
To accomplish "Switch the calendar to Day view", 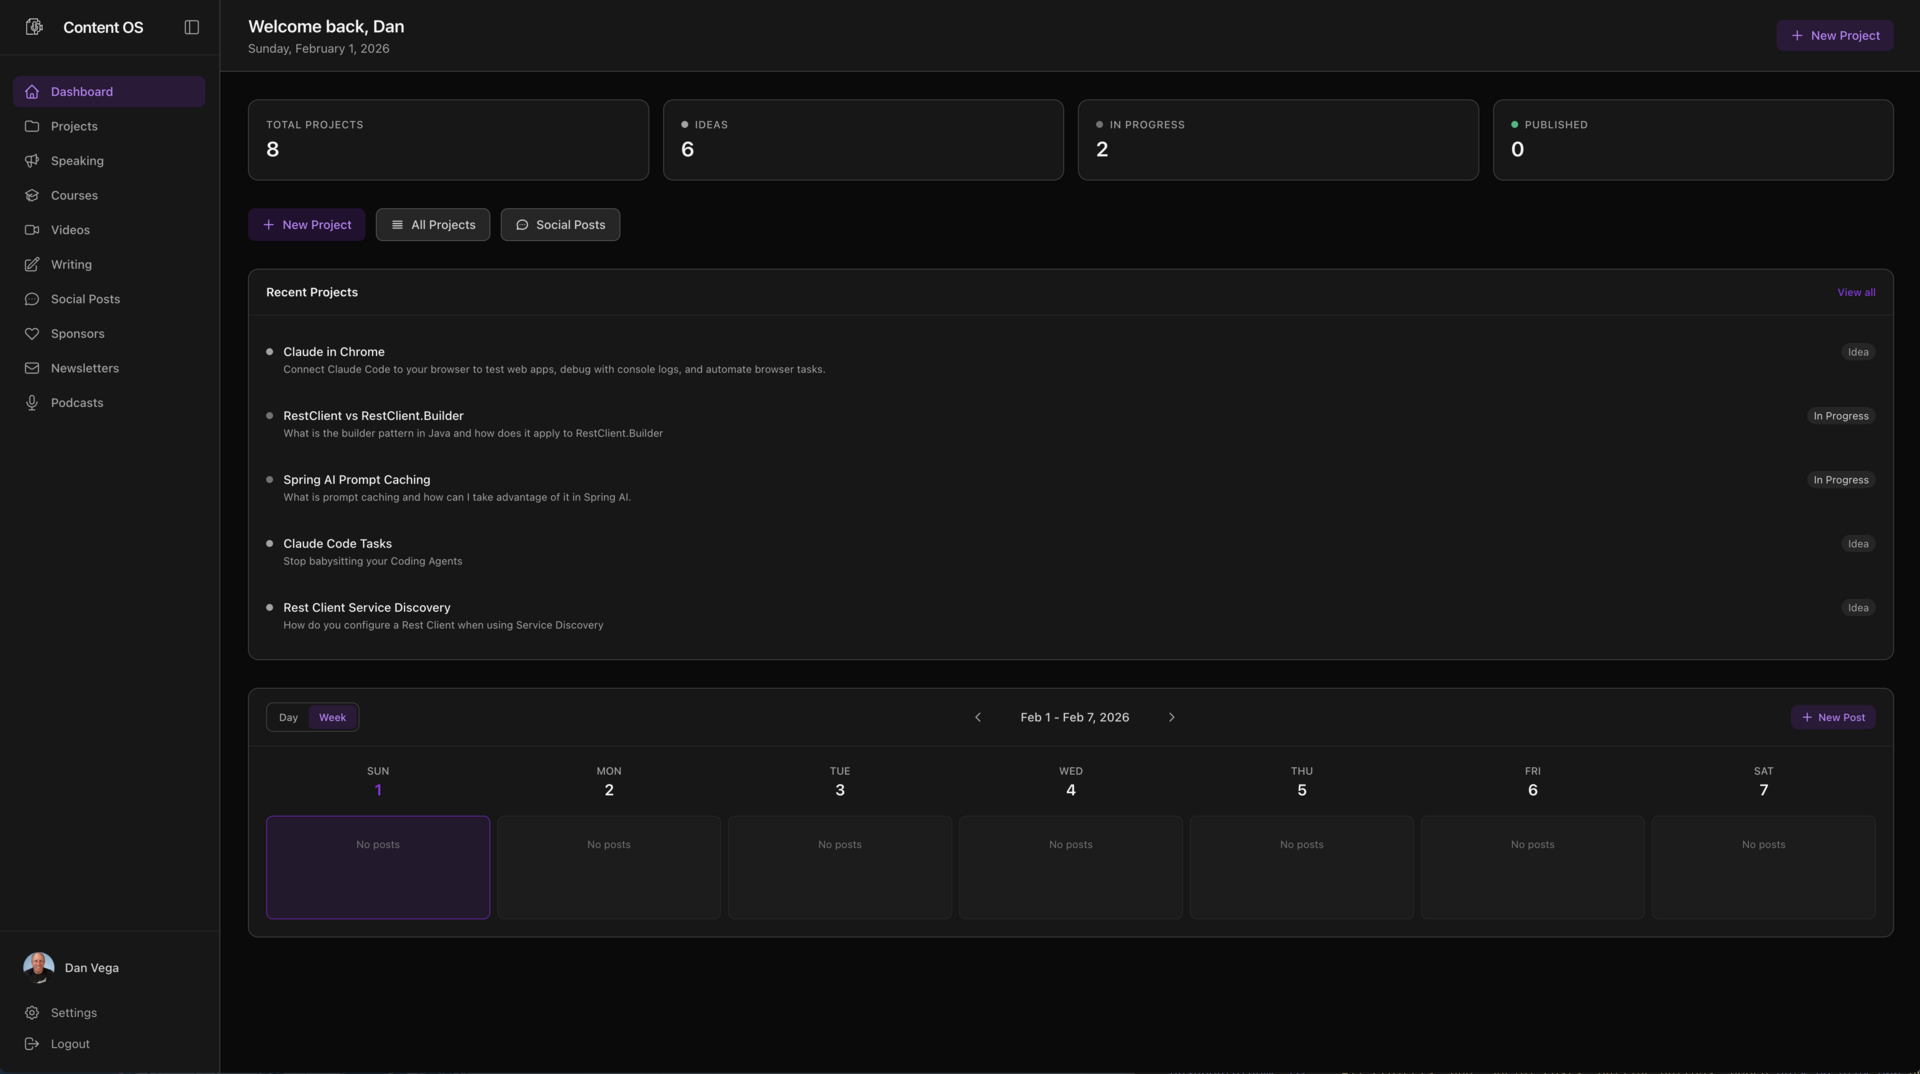I will (289, 717).
